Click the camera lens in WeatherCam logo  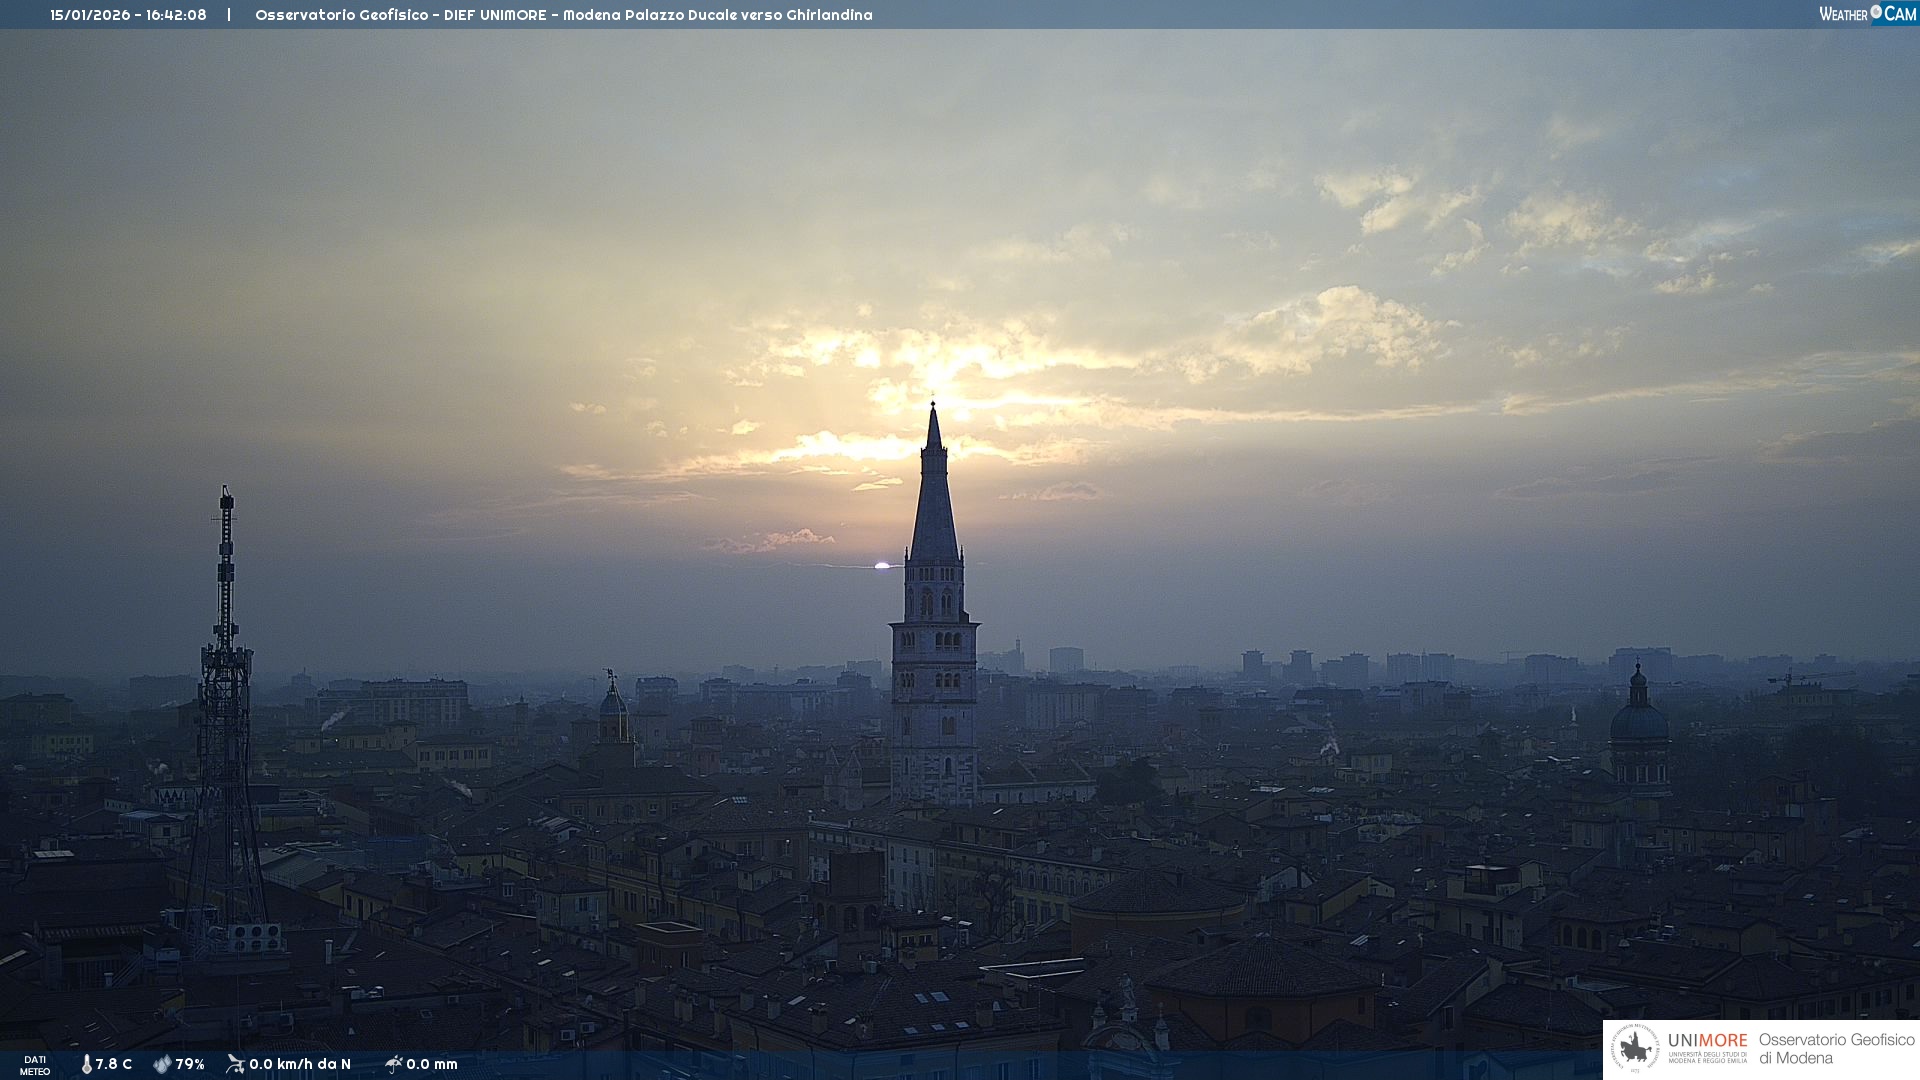[x=1876, y=12]
